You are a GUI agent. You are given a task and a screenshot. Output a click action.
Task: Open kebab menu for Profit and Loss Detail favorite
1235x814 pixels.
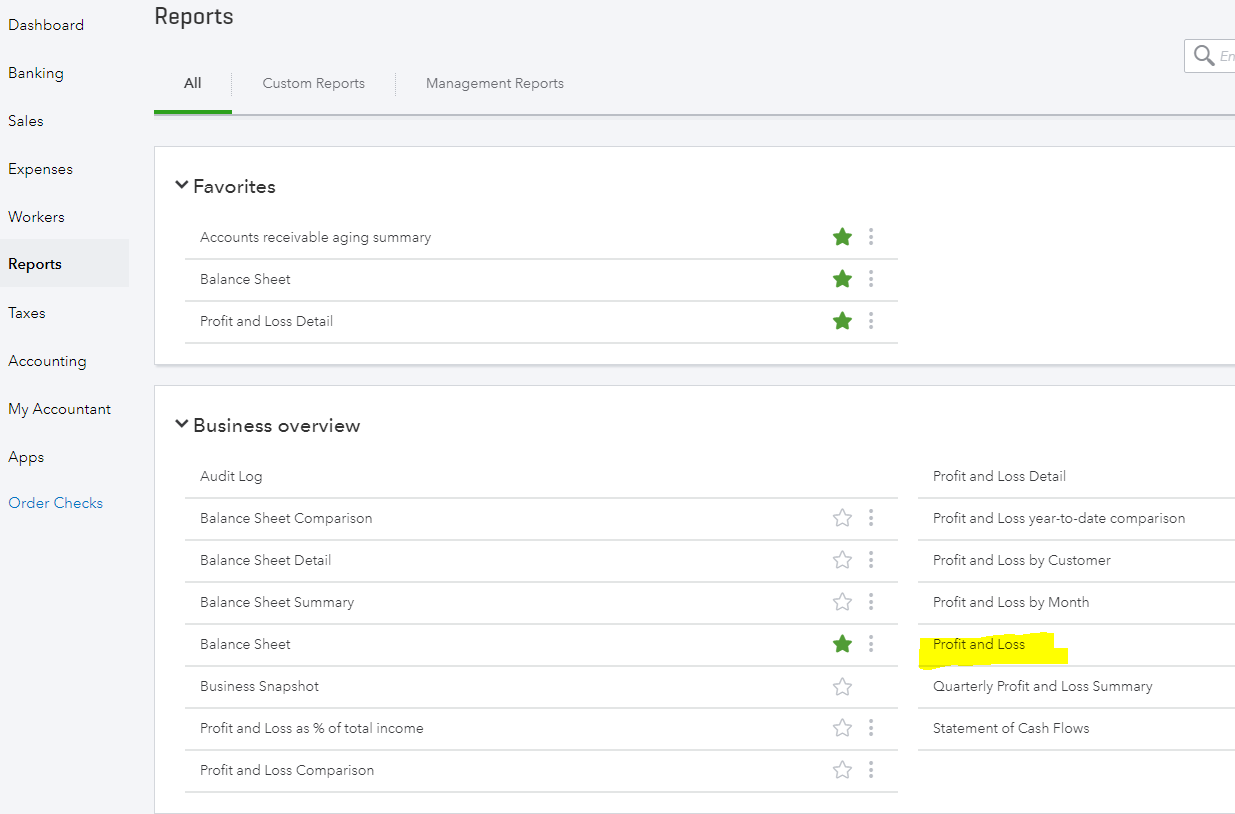(871, 321)
